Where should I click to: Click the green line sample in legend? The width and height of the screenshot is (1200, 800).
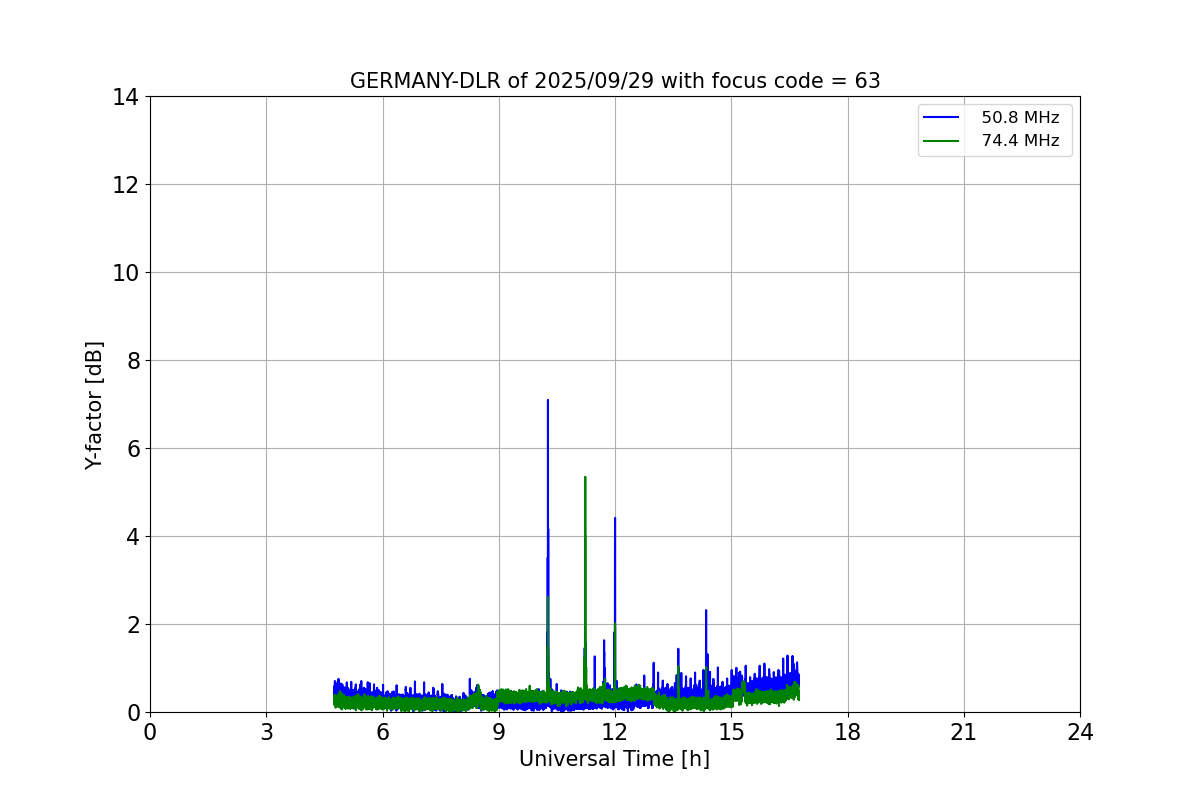tap(942, 141)
